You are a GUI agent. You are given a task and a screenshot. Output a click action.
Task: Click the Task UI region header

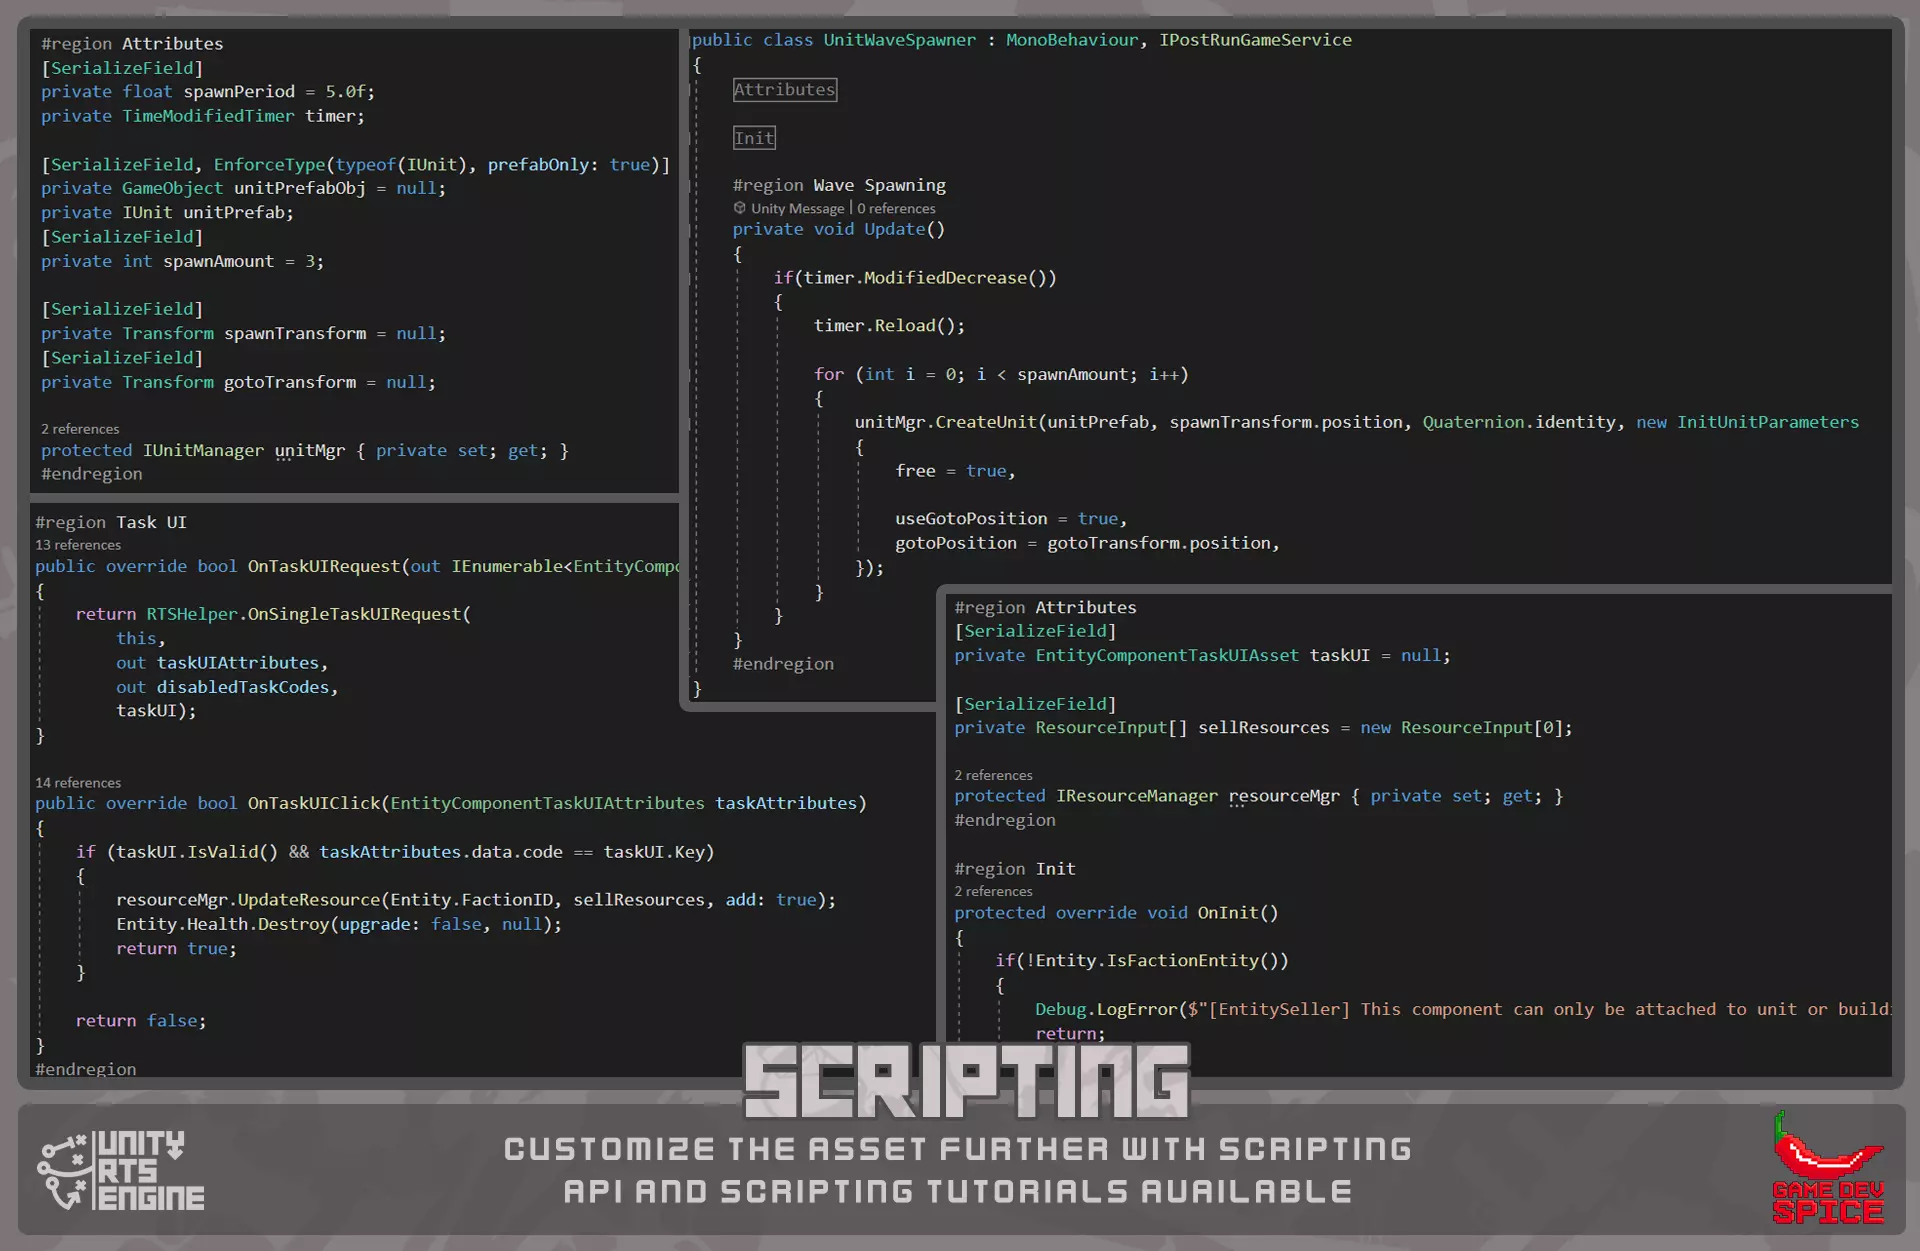click(x=111, y=522)
